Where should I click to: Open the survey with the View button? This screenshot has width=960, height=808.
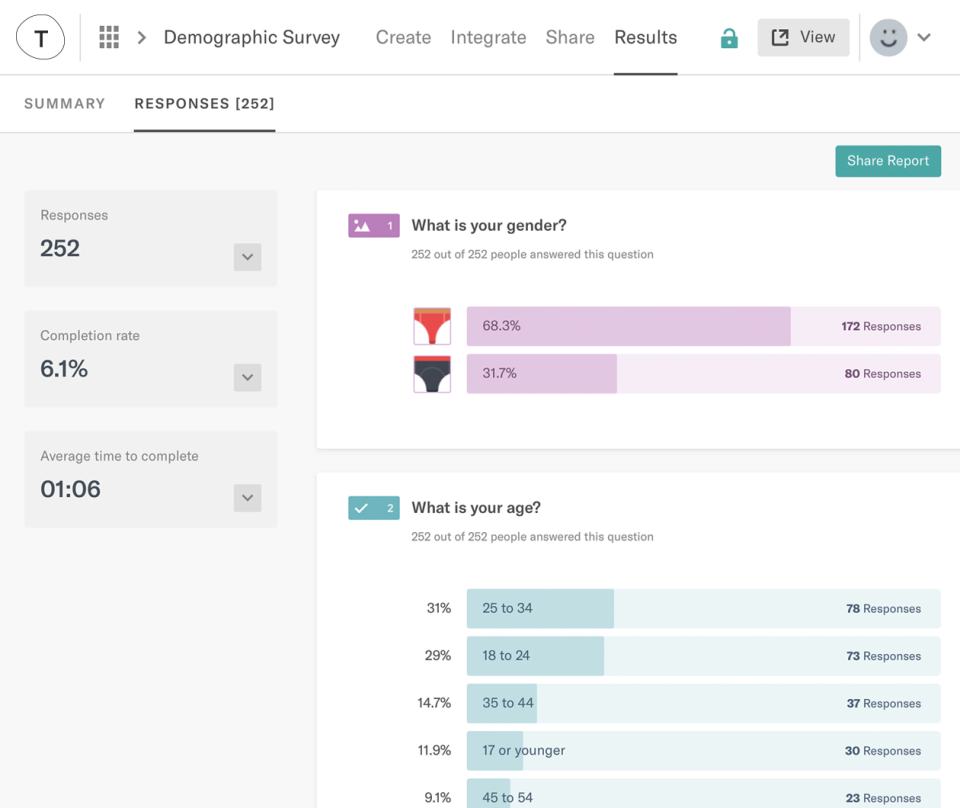point(803,37)
